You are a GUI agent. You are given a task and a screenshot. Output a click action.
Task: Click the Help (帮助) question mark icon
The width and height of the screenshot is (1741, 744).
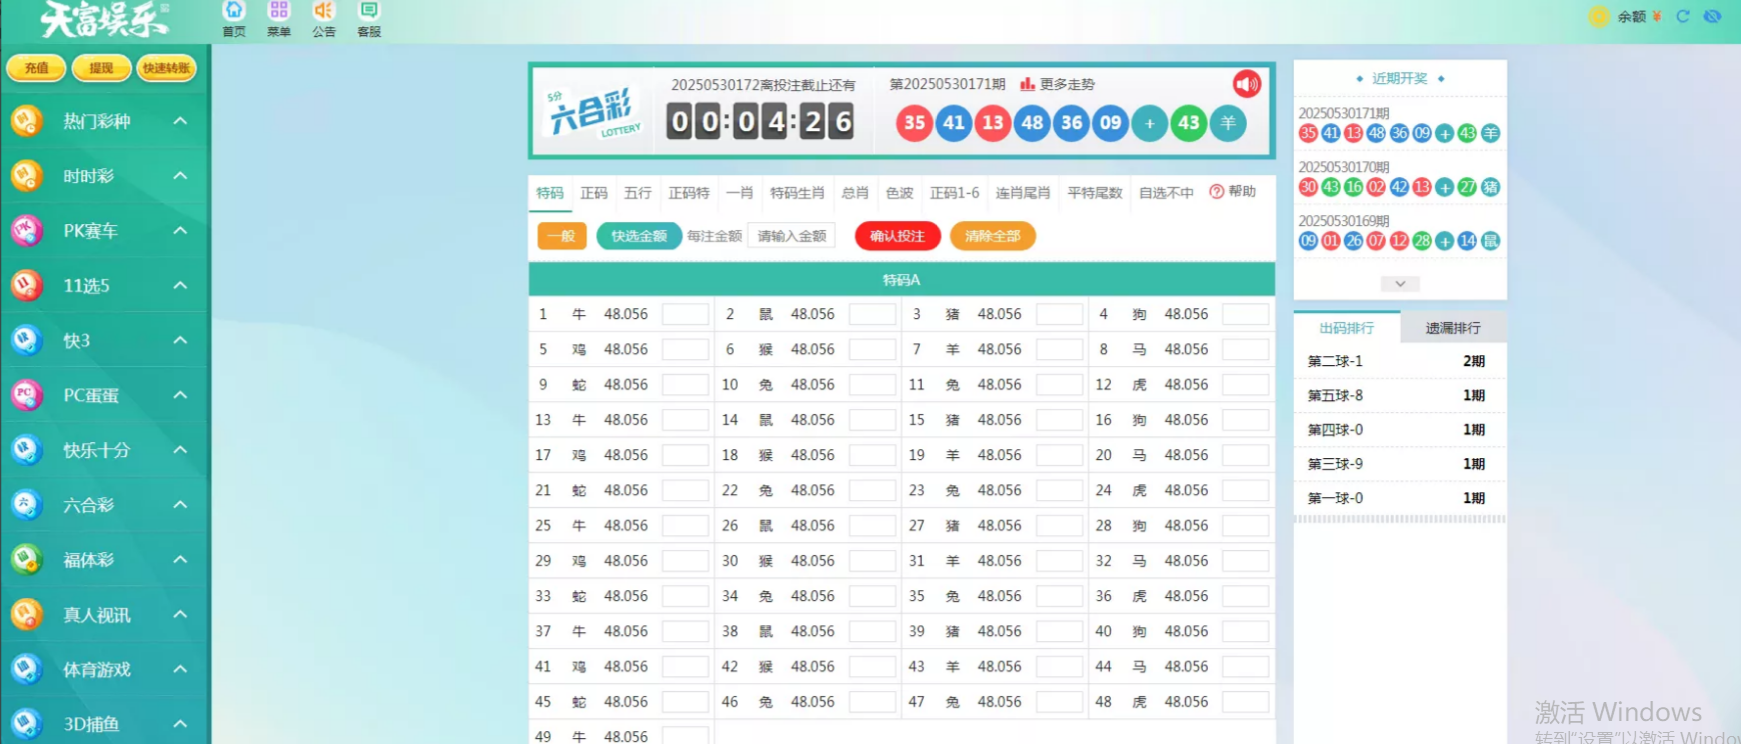[x=1216, y=192]
